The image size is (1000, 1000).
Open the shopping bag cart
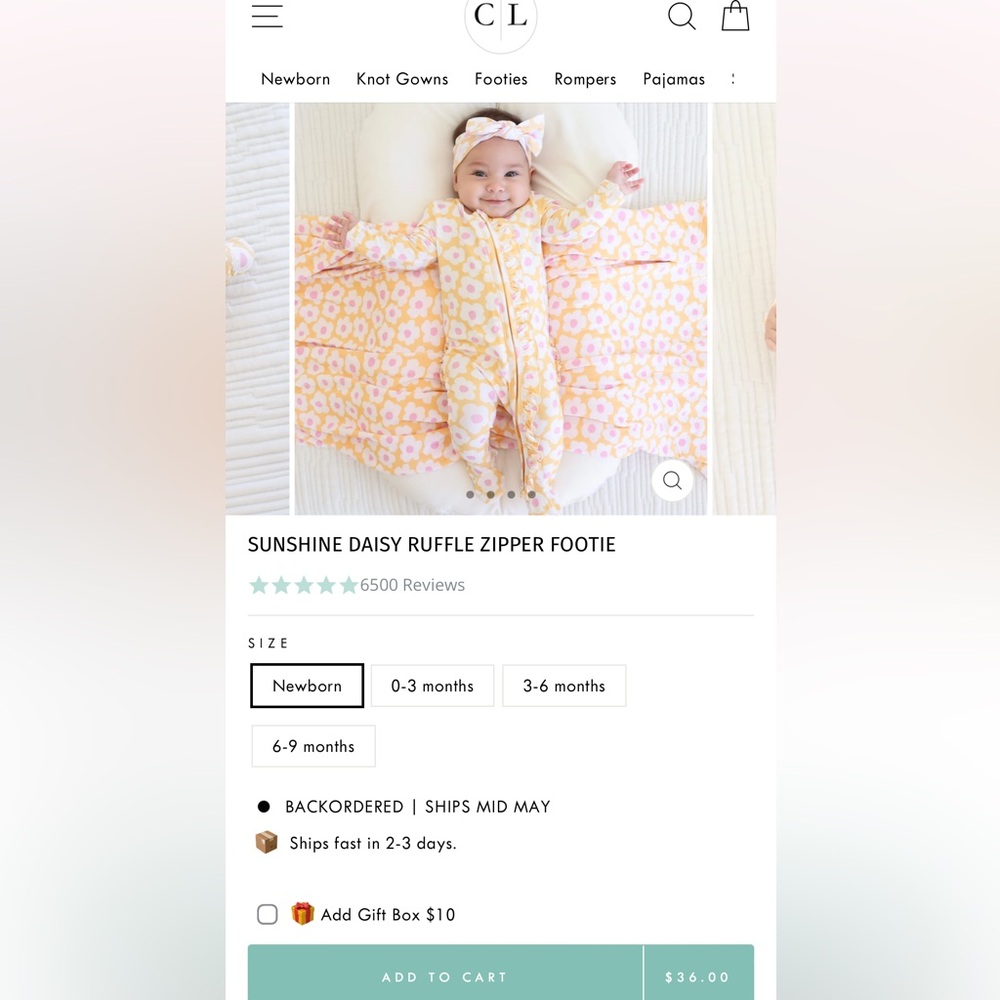735,15
